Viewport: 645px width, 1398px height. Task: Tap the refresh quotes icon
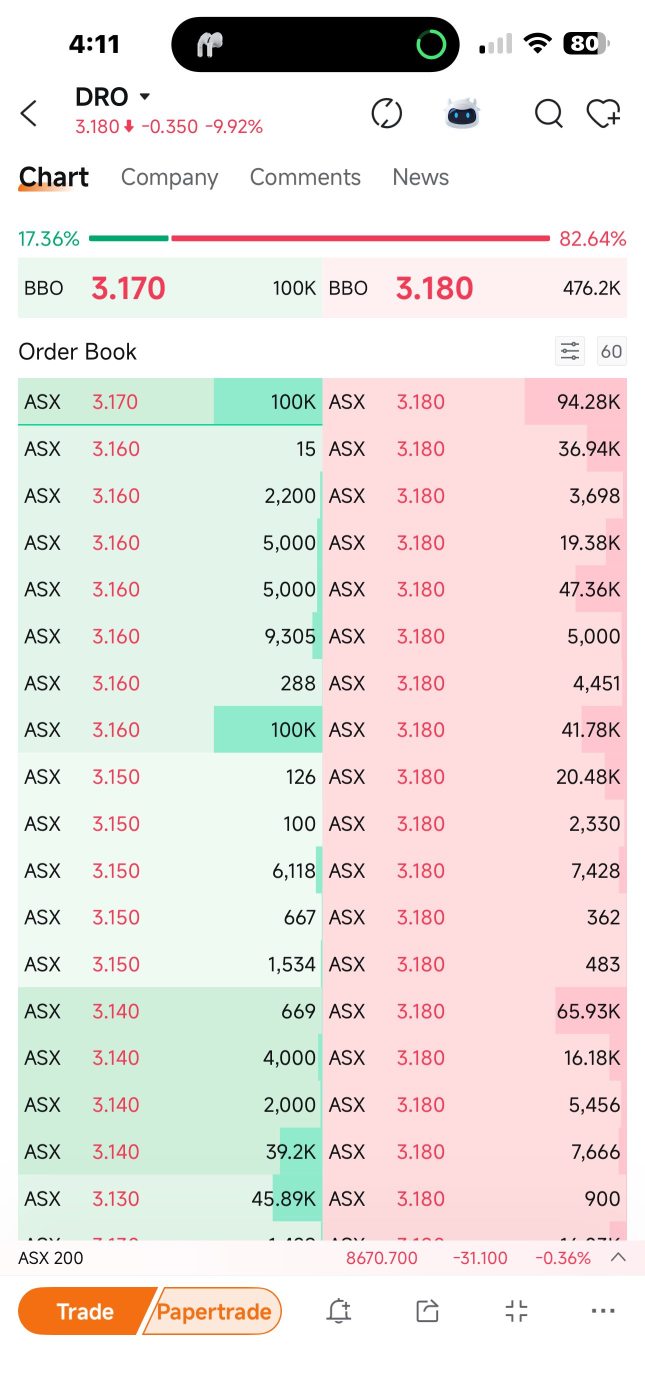(386, 113)
